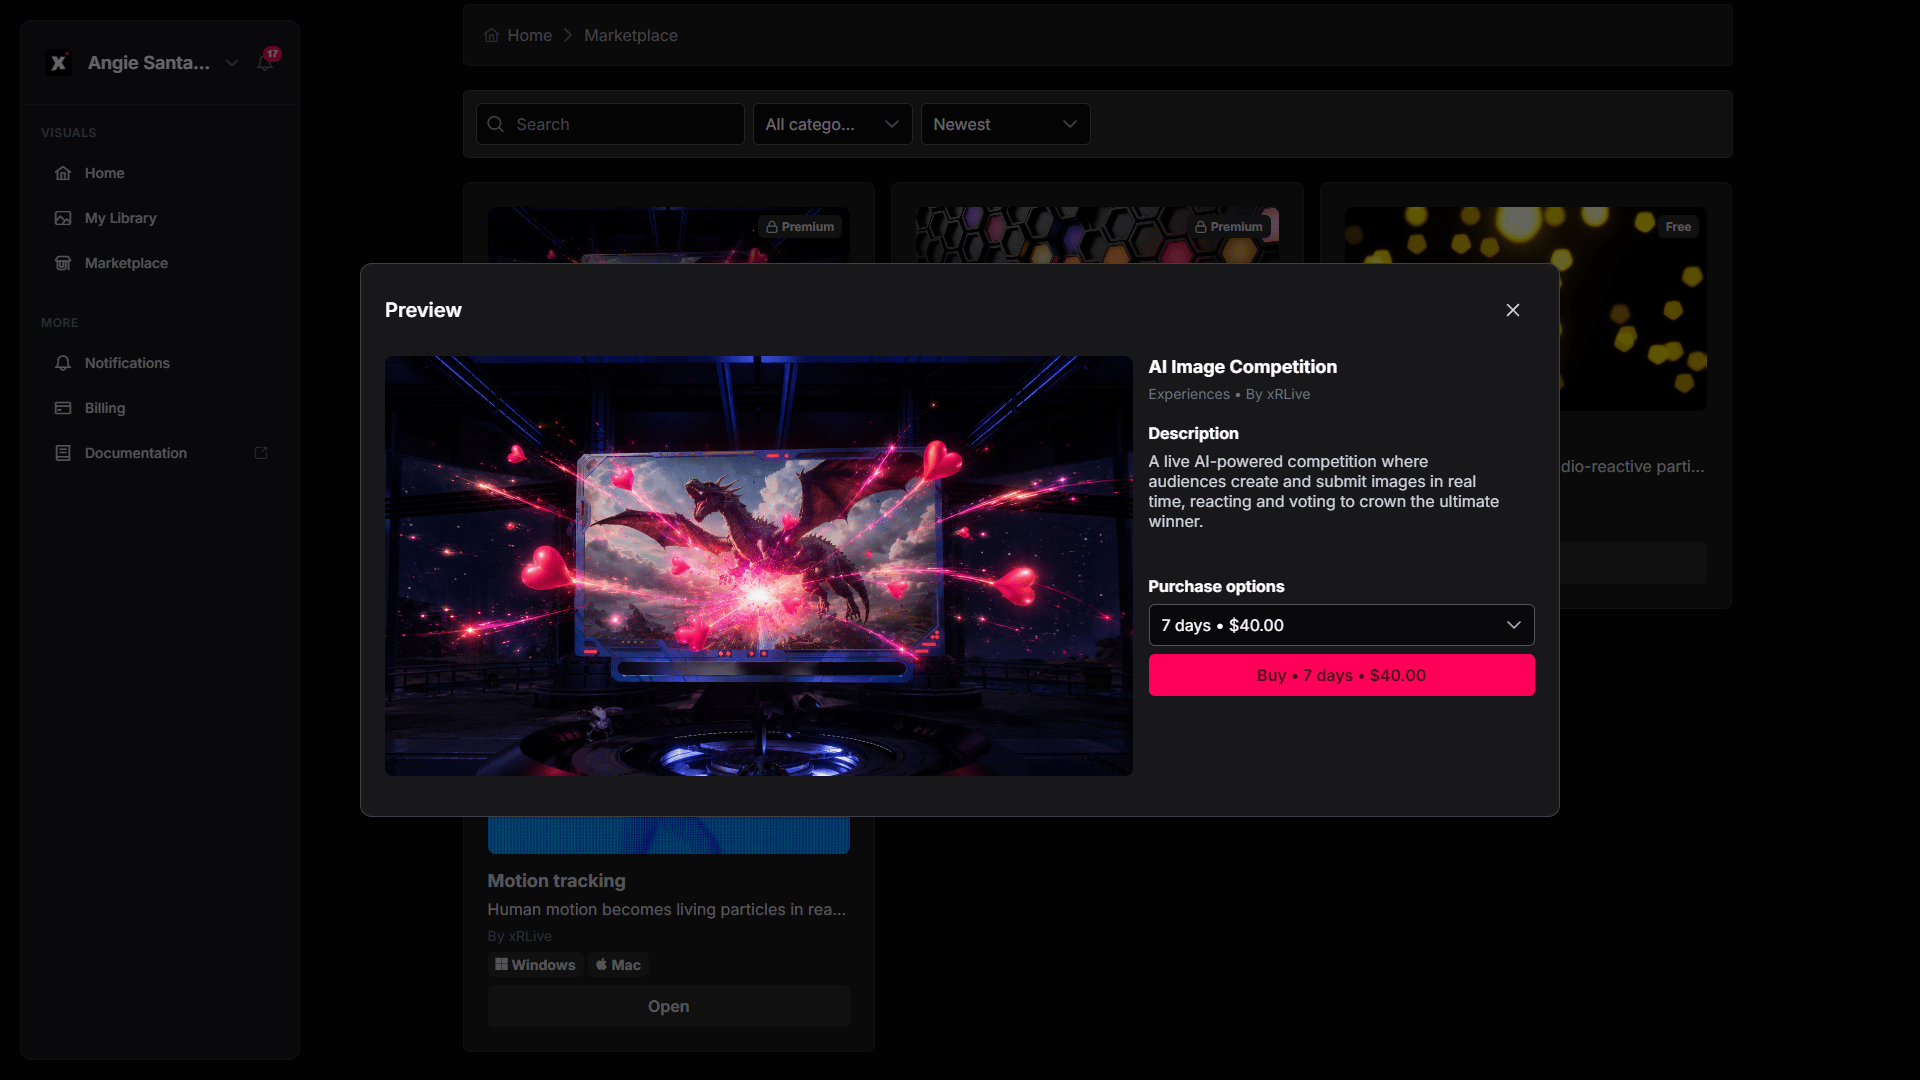This screenshot has width=1920, height=1080.
Task: Buy the 7 days plan for $40.00
Action: point(1341,675)
